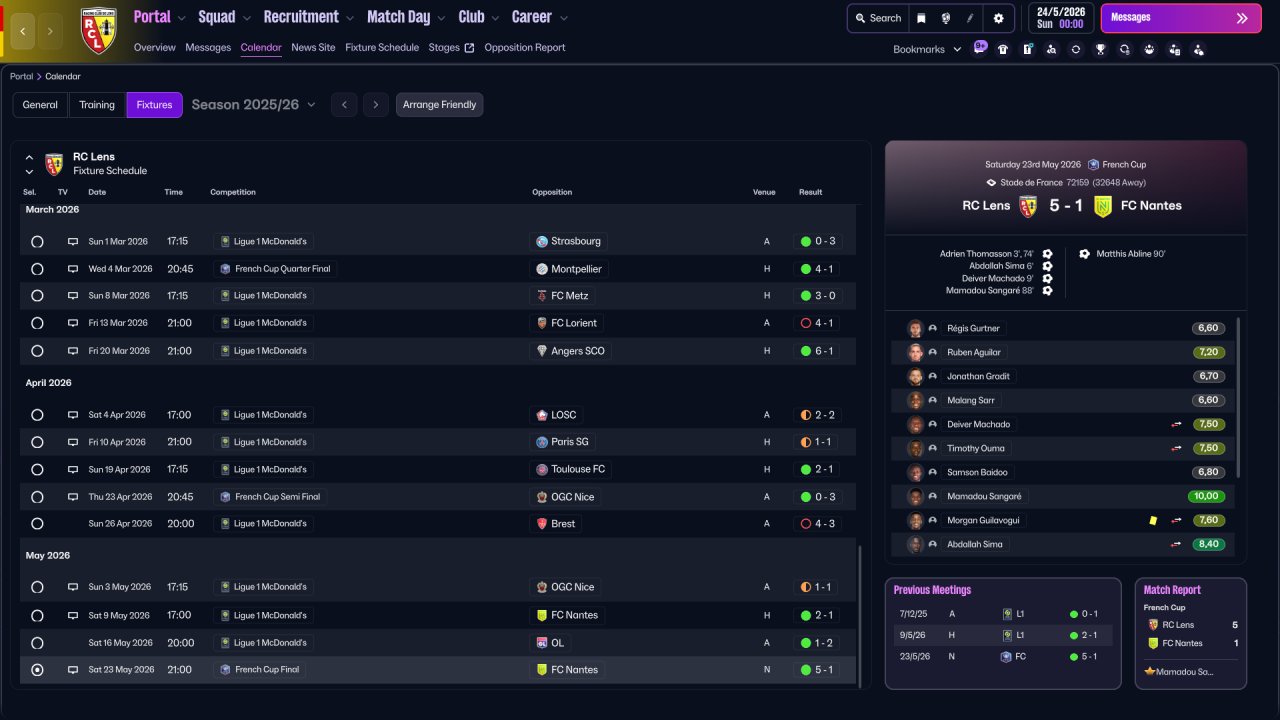Click the TV icon for the Strasbourg fixture
The width and height of the screenshot is (1280, 720).
pos(72,241)
